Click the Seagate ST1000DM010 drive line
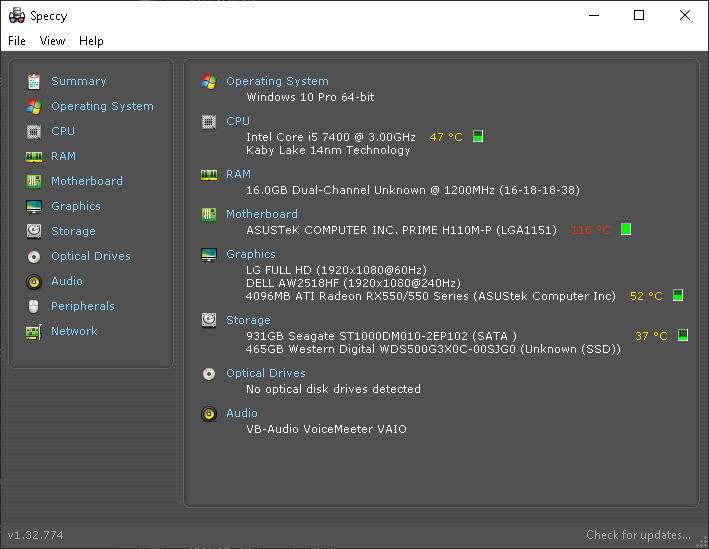 (381, 336)
